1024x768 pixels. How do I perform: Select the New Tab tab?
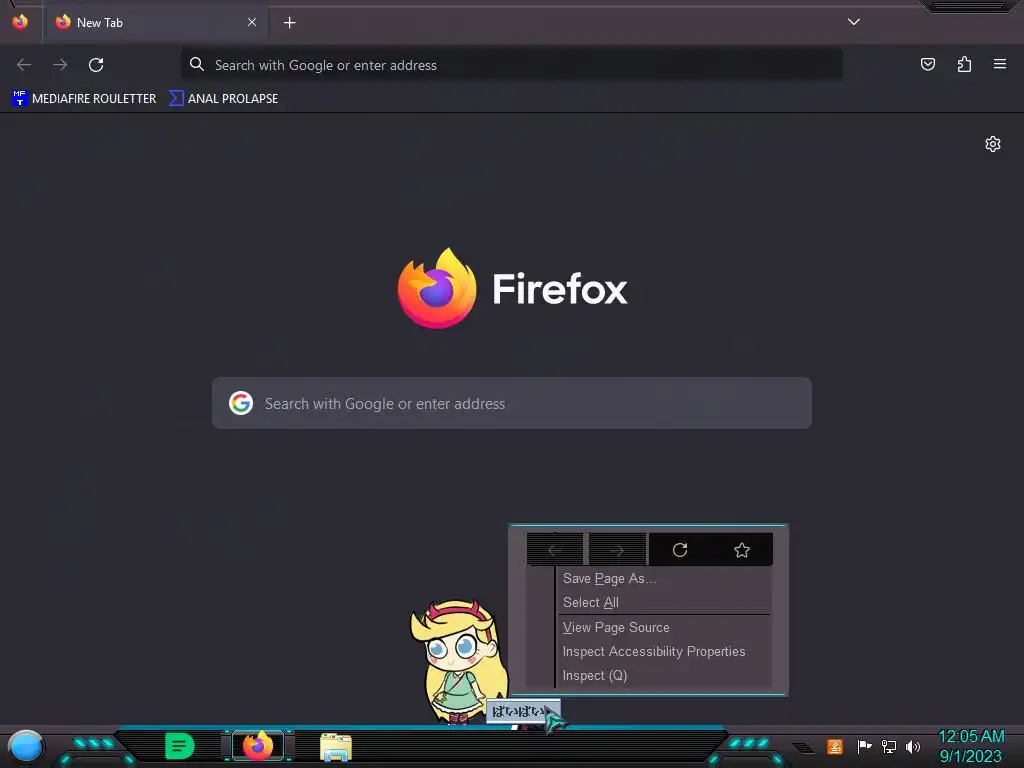[x=154, y=22]
